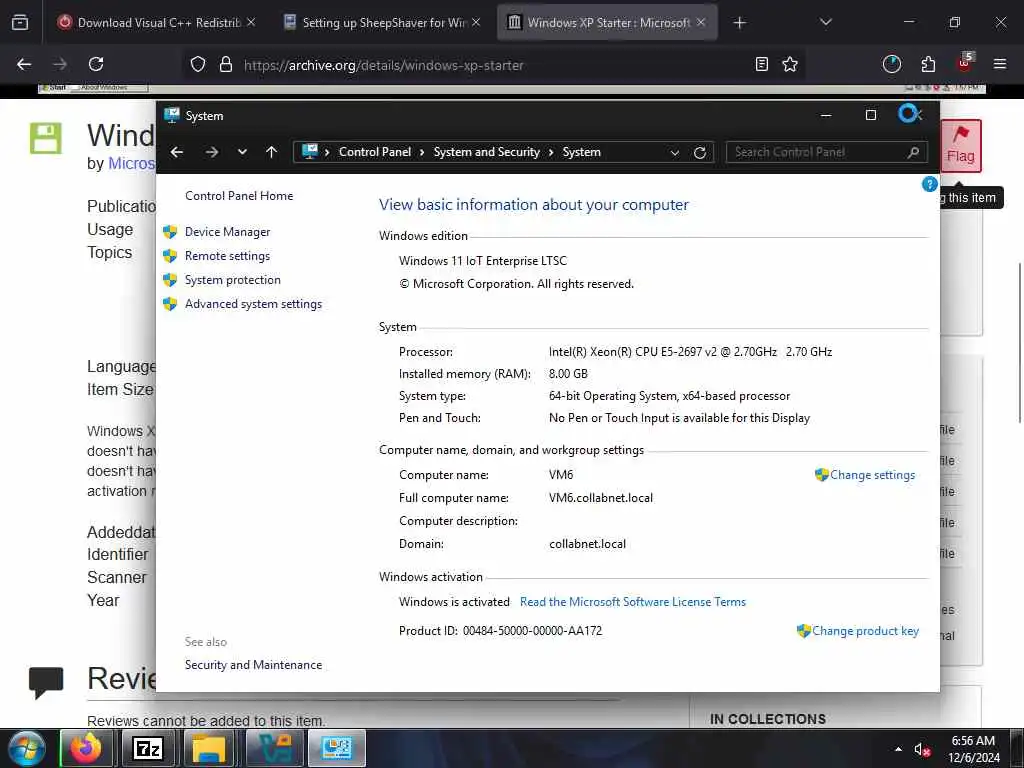Select Control Panel in the breadcrumb
Image resolution: width=1024 pixels, height=768 pixels.
[x=375, y=152]
